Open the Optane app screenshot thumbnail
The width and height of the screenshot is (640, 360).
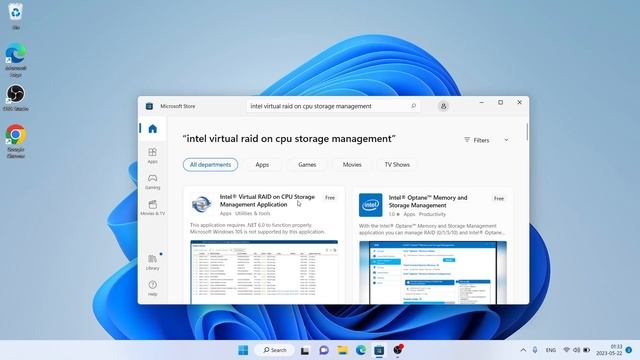433,272
